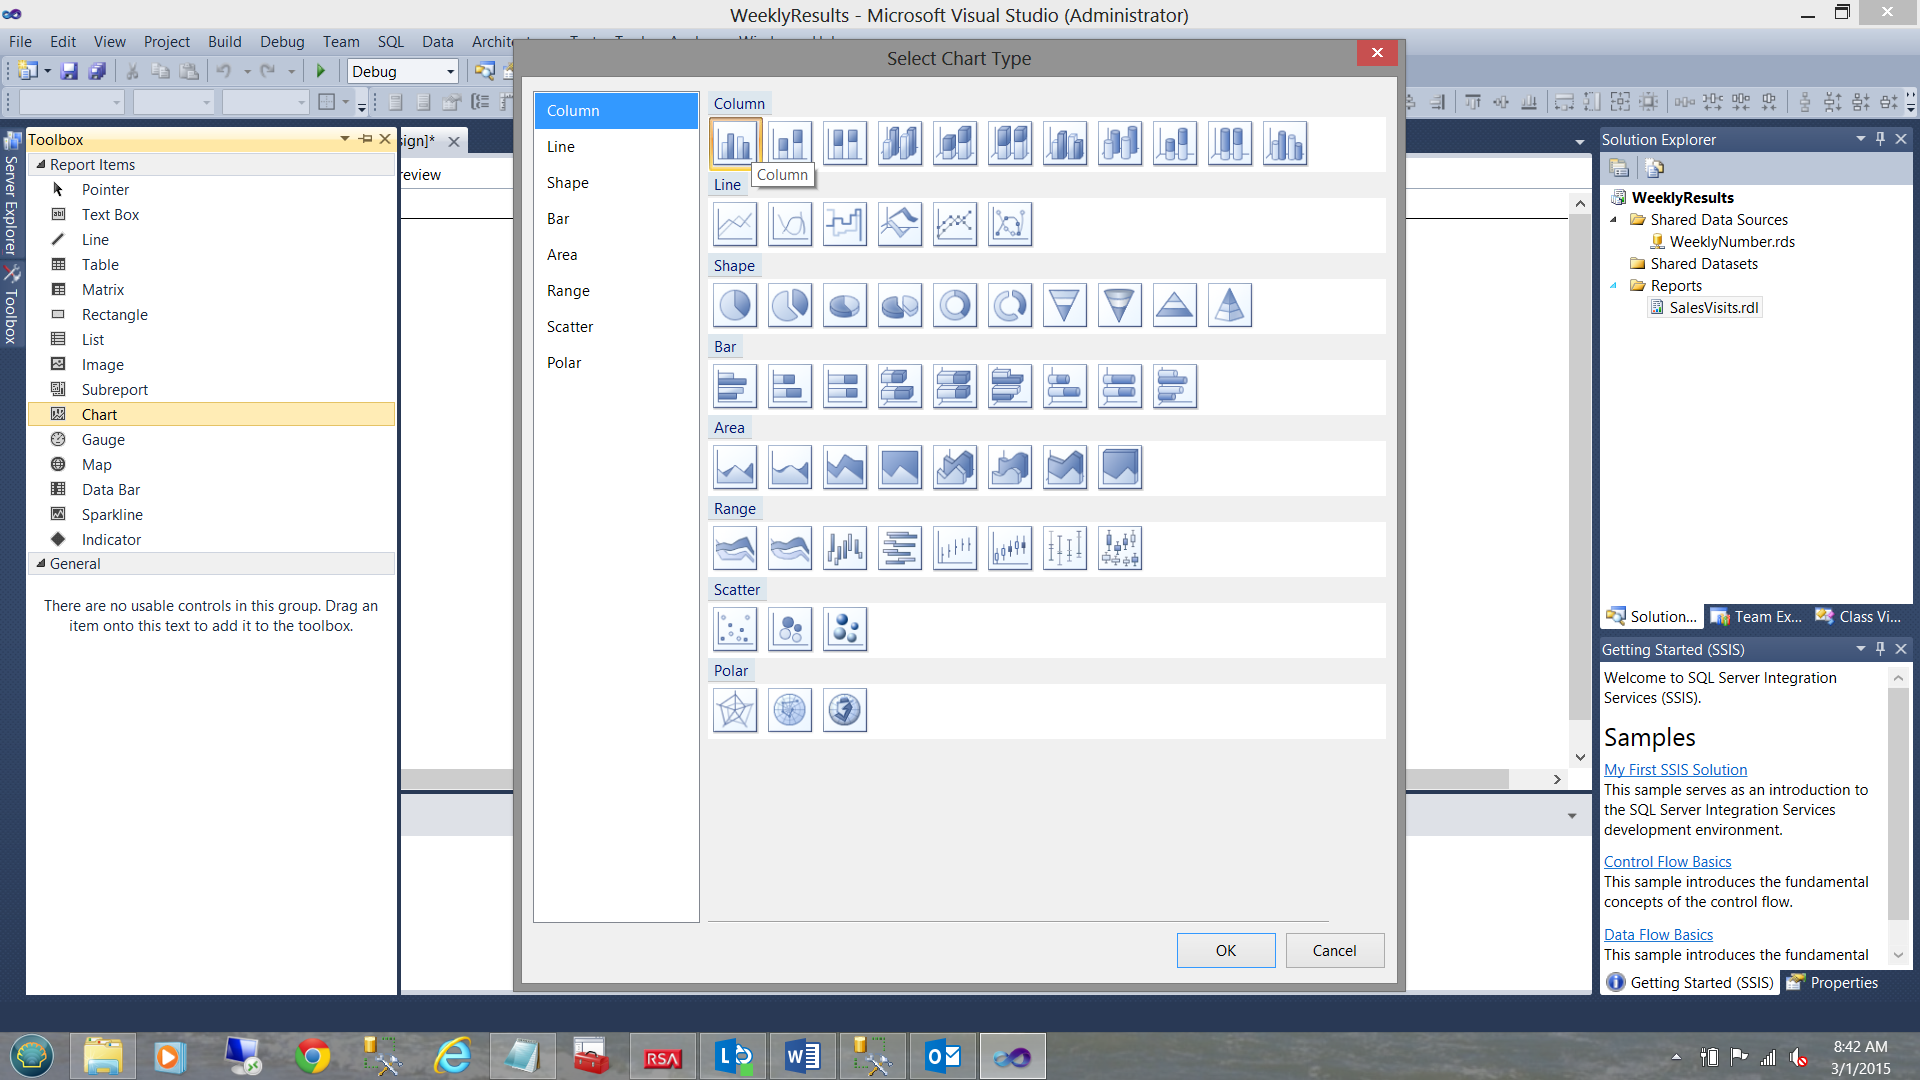The height and width of the screenshot is (1080, 1920).
Task: Choose the candlestick range chart icon
Action: coord(1010,548)
